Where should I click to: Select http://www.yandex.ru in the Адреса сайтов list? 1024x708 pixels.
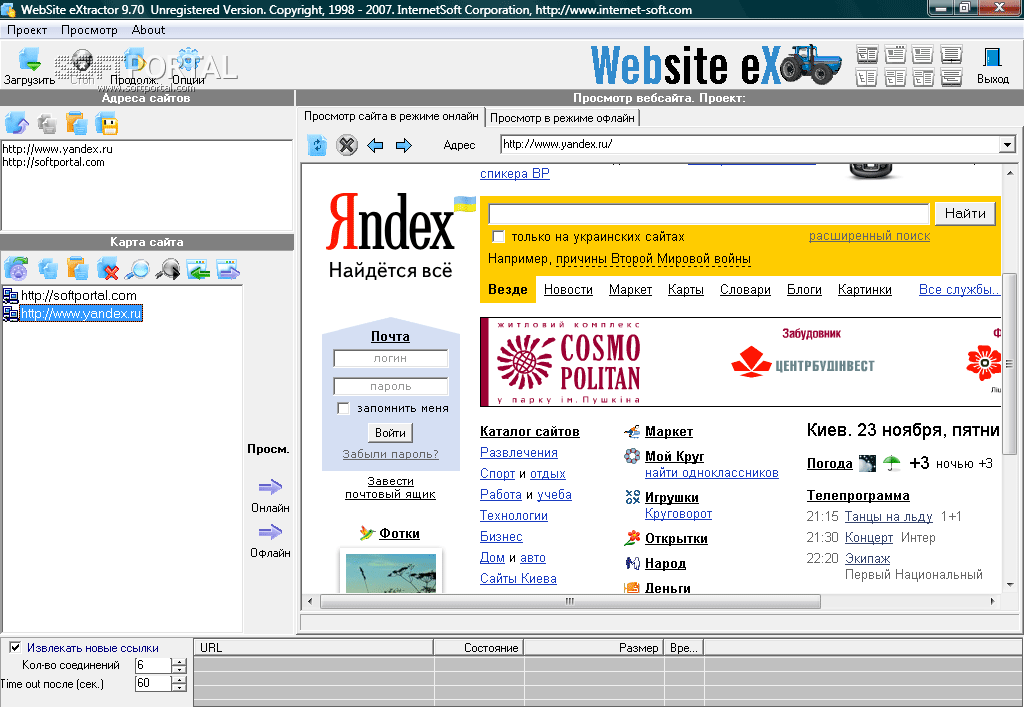(x=57, y=149)
